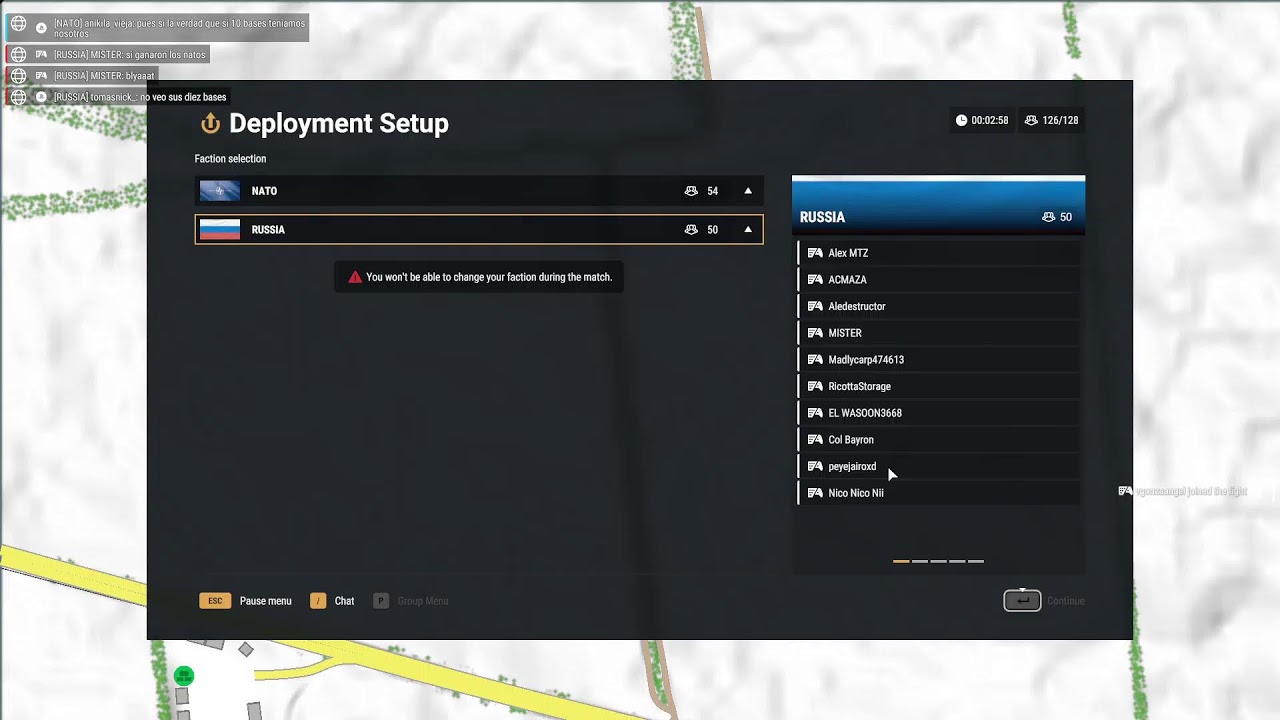Click chat message 'no veo sus diez bases'

(x=183, y=97)
